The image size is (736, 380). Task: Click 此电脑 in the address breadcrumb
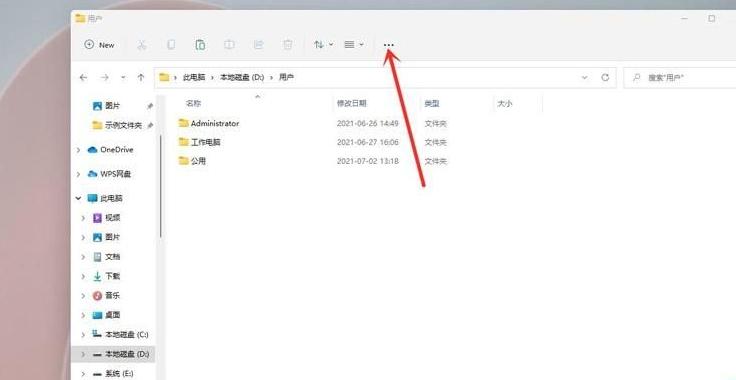(x=194, y=77)
